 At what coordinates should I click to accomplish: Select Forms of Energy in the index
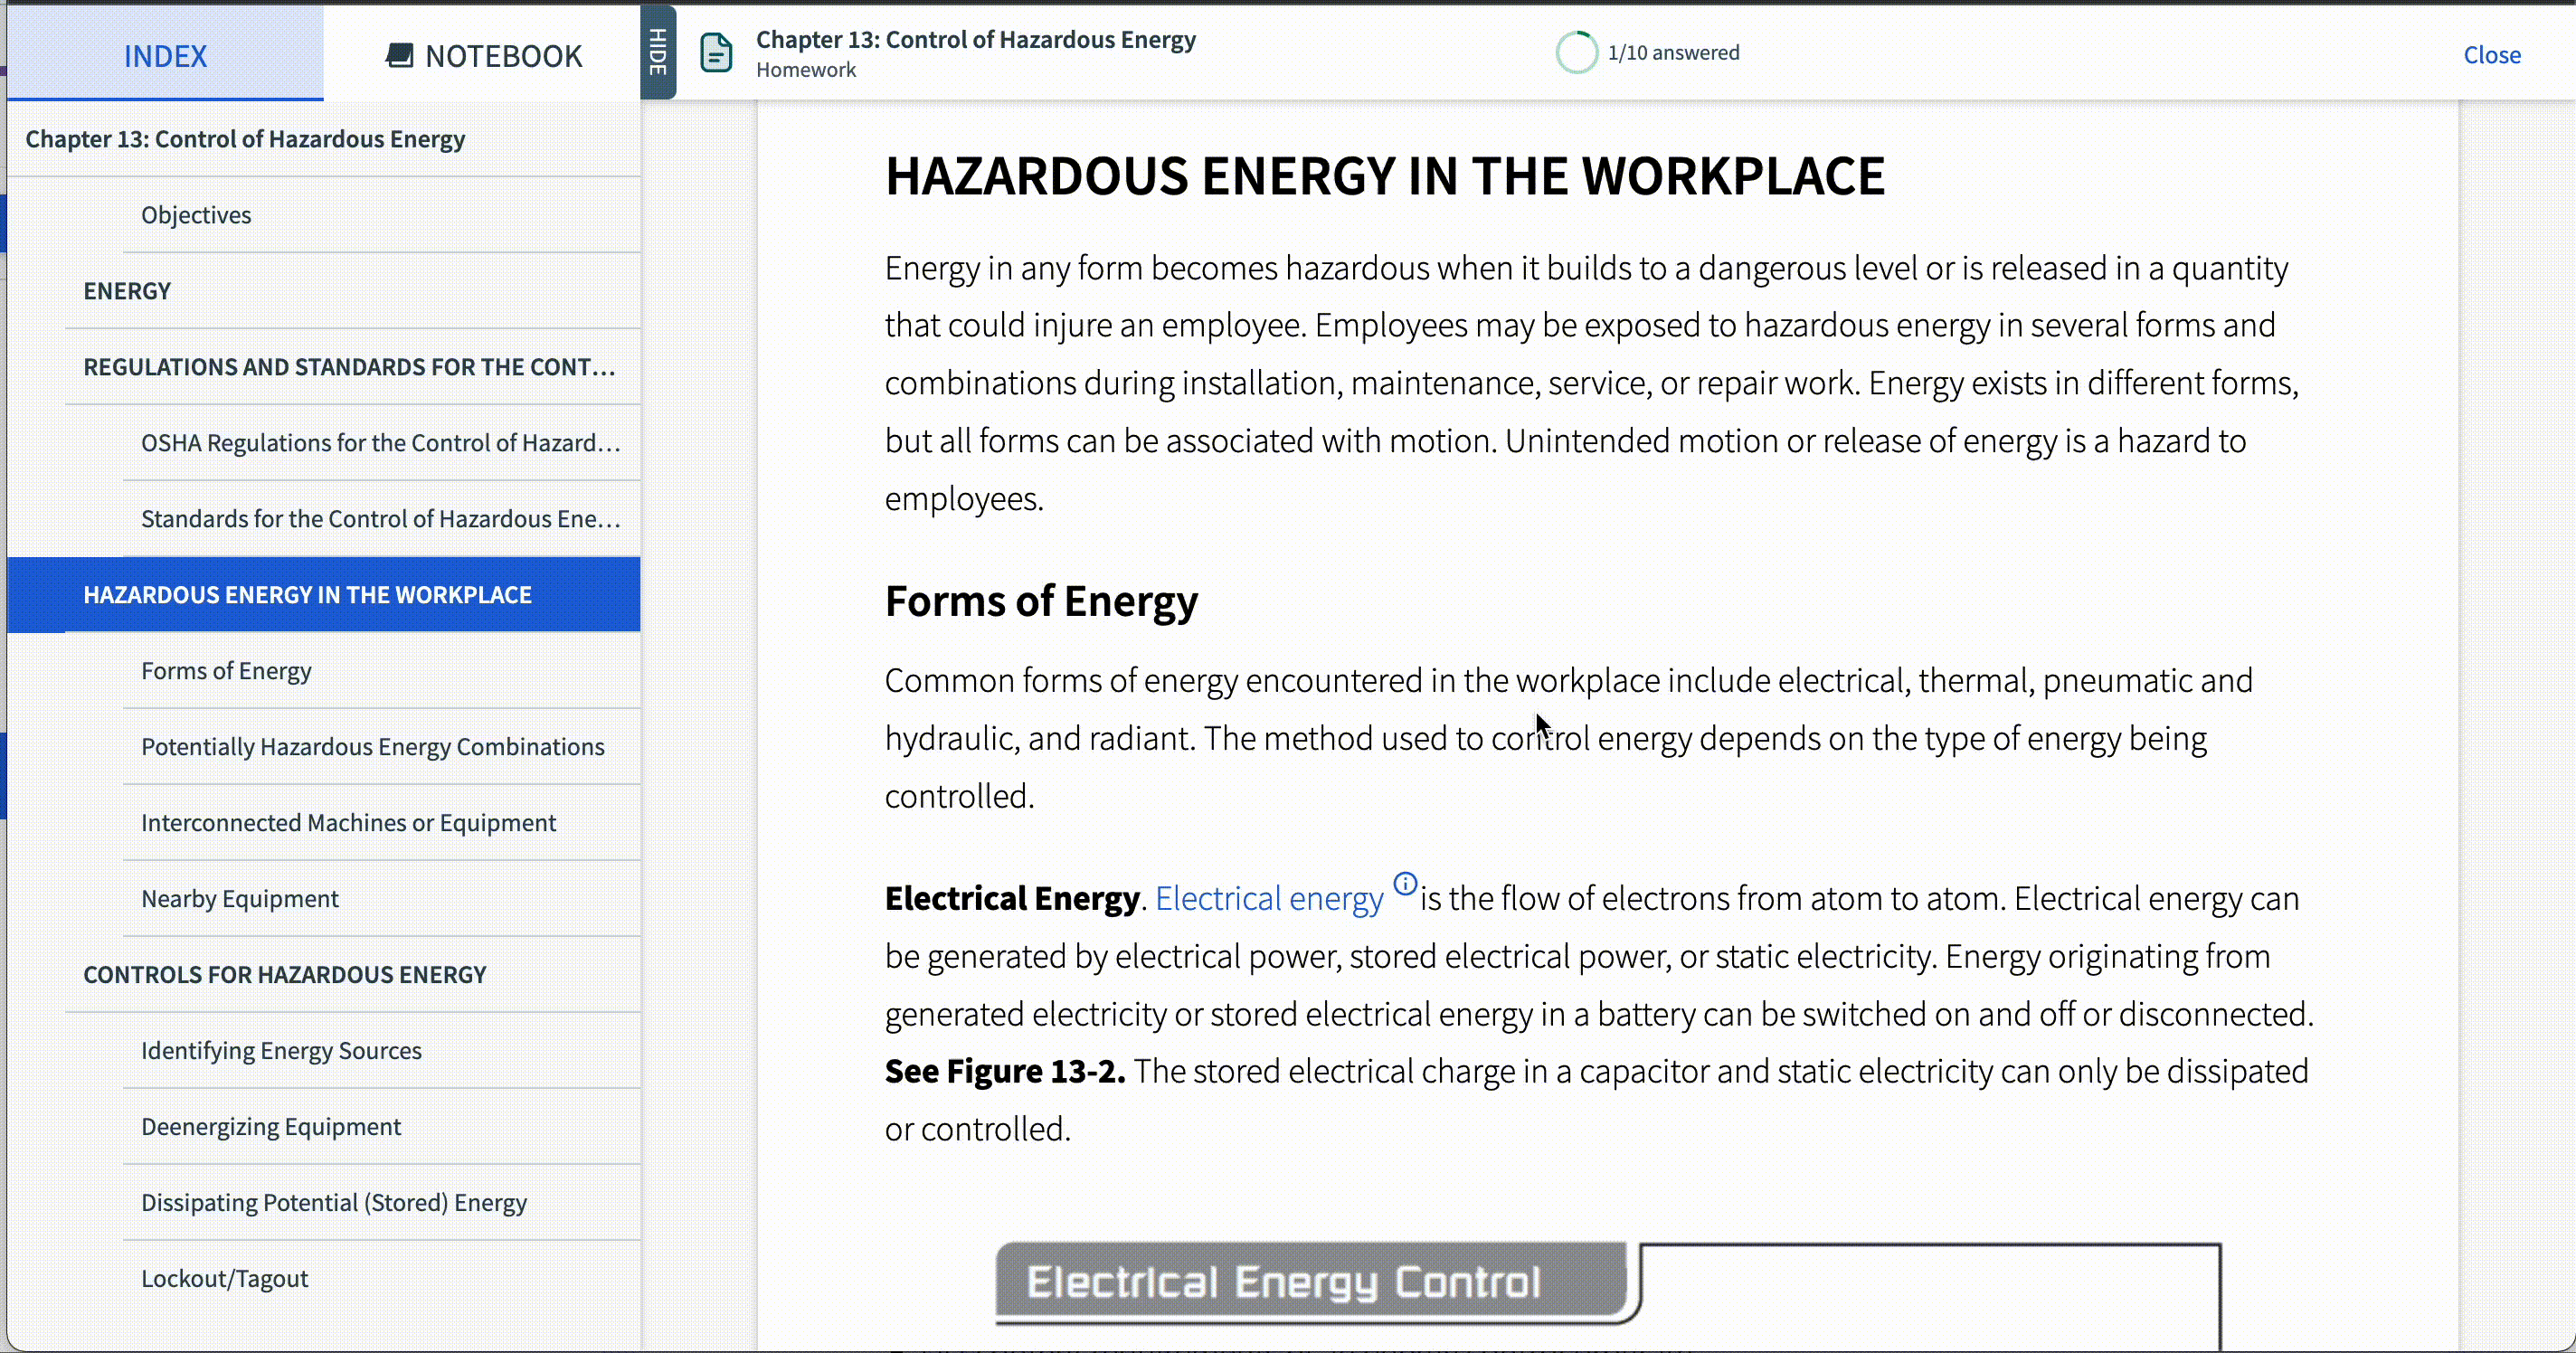tap(226, 671)
